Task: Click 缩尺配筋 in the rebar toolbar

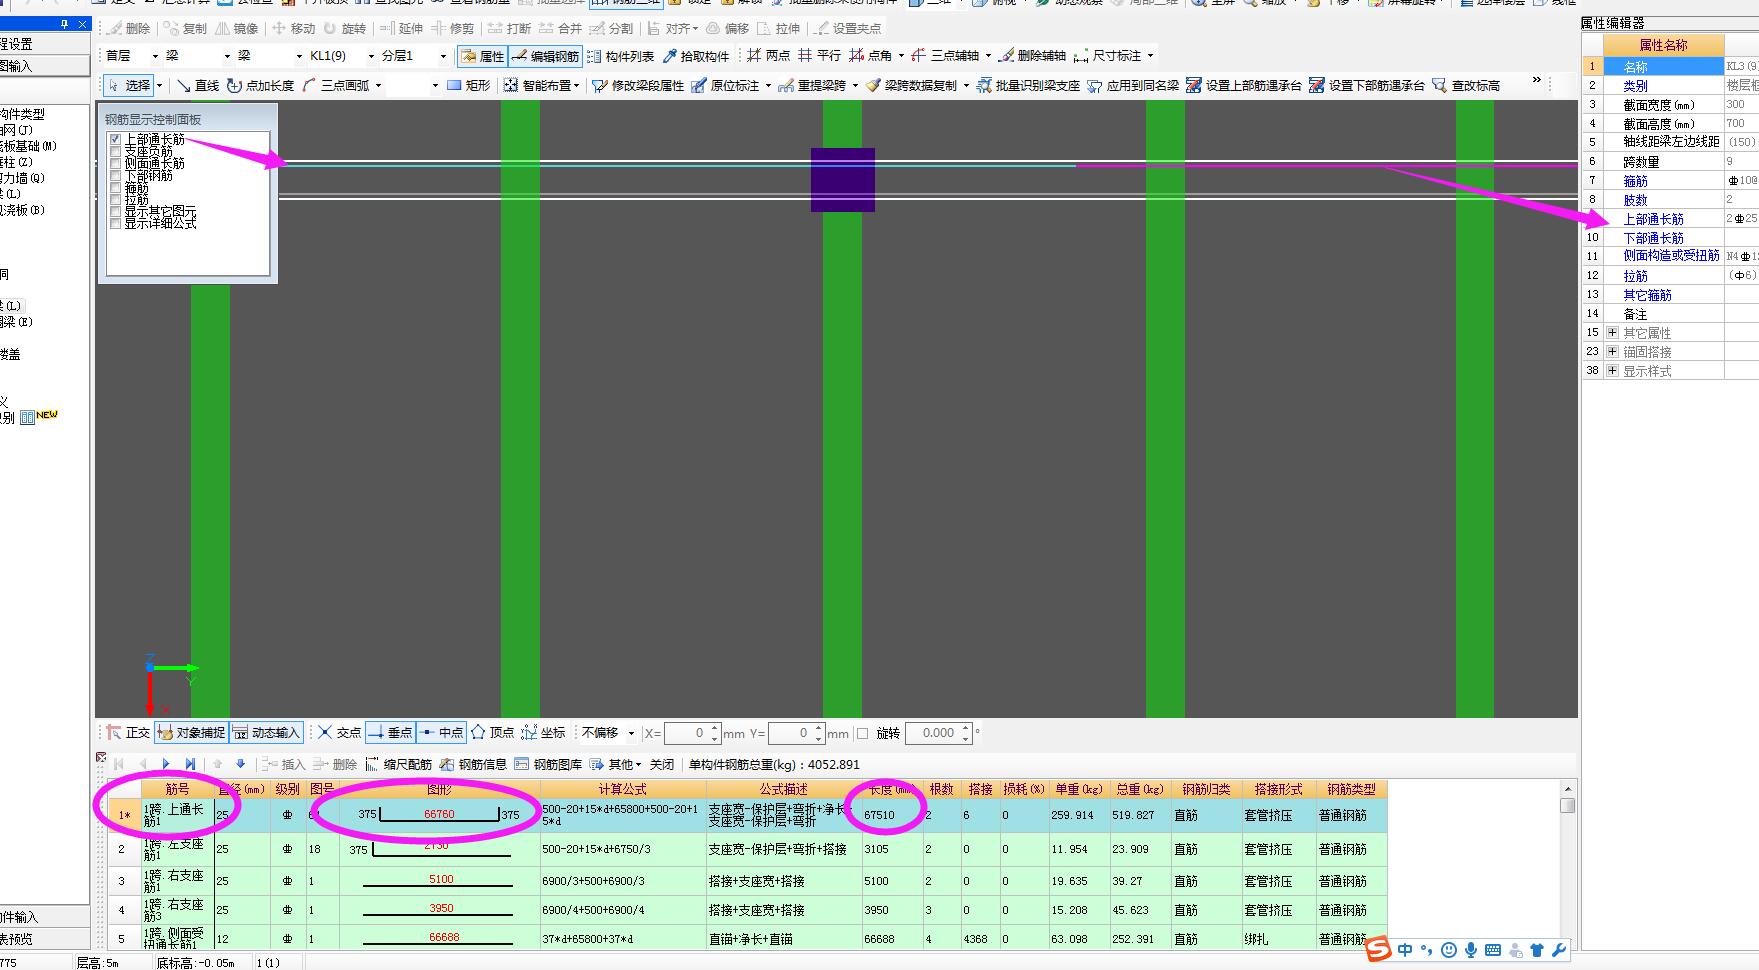Action: coord(399,764)
